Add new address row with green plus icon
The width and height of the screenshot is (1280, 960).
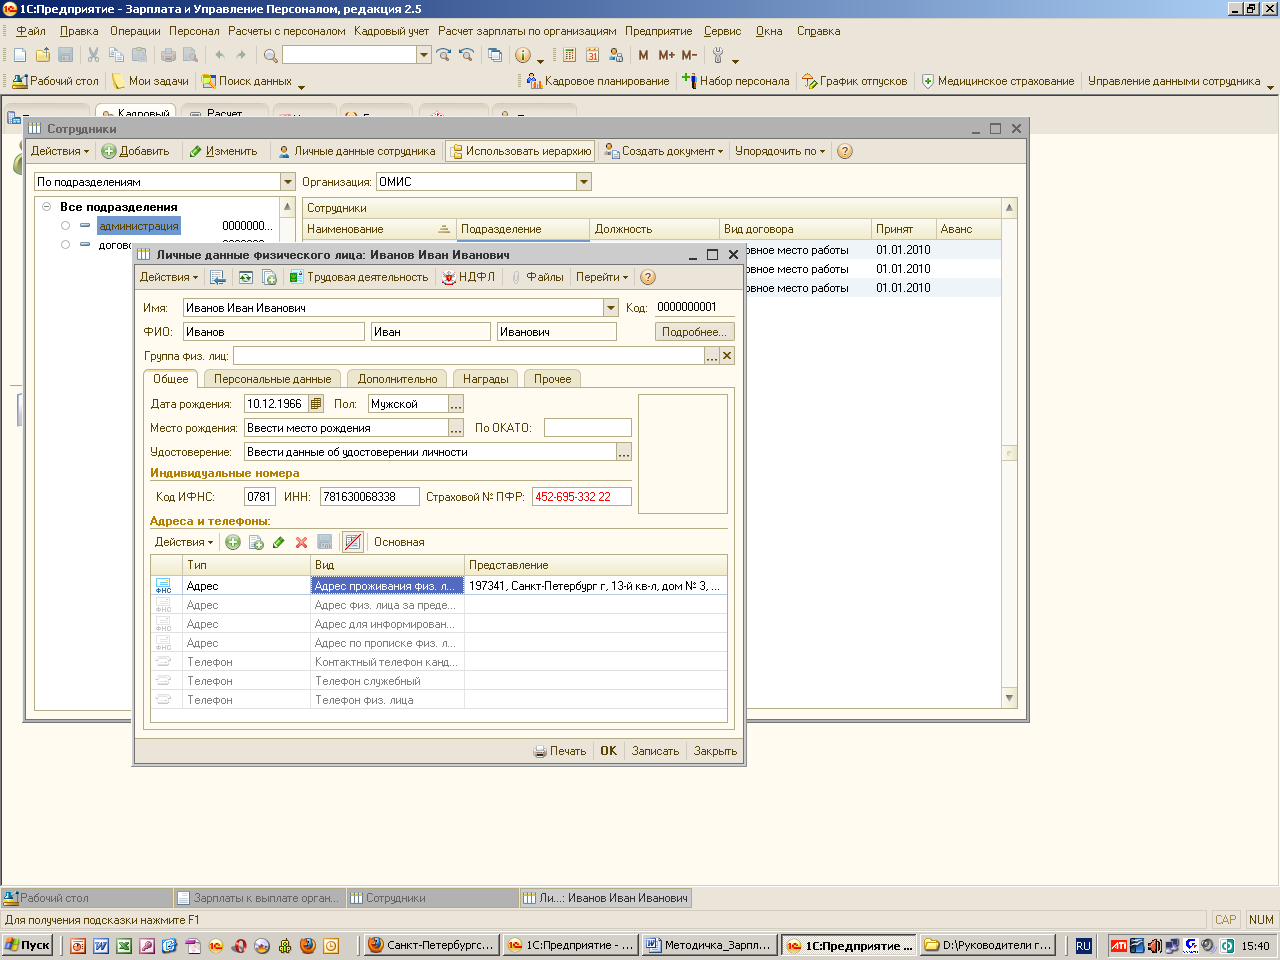coord(233,542)
